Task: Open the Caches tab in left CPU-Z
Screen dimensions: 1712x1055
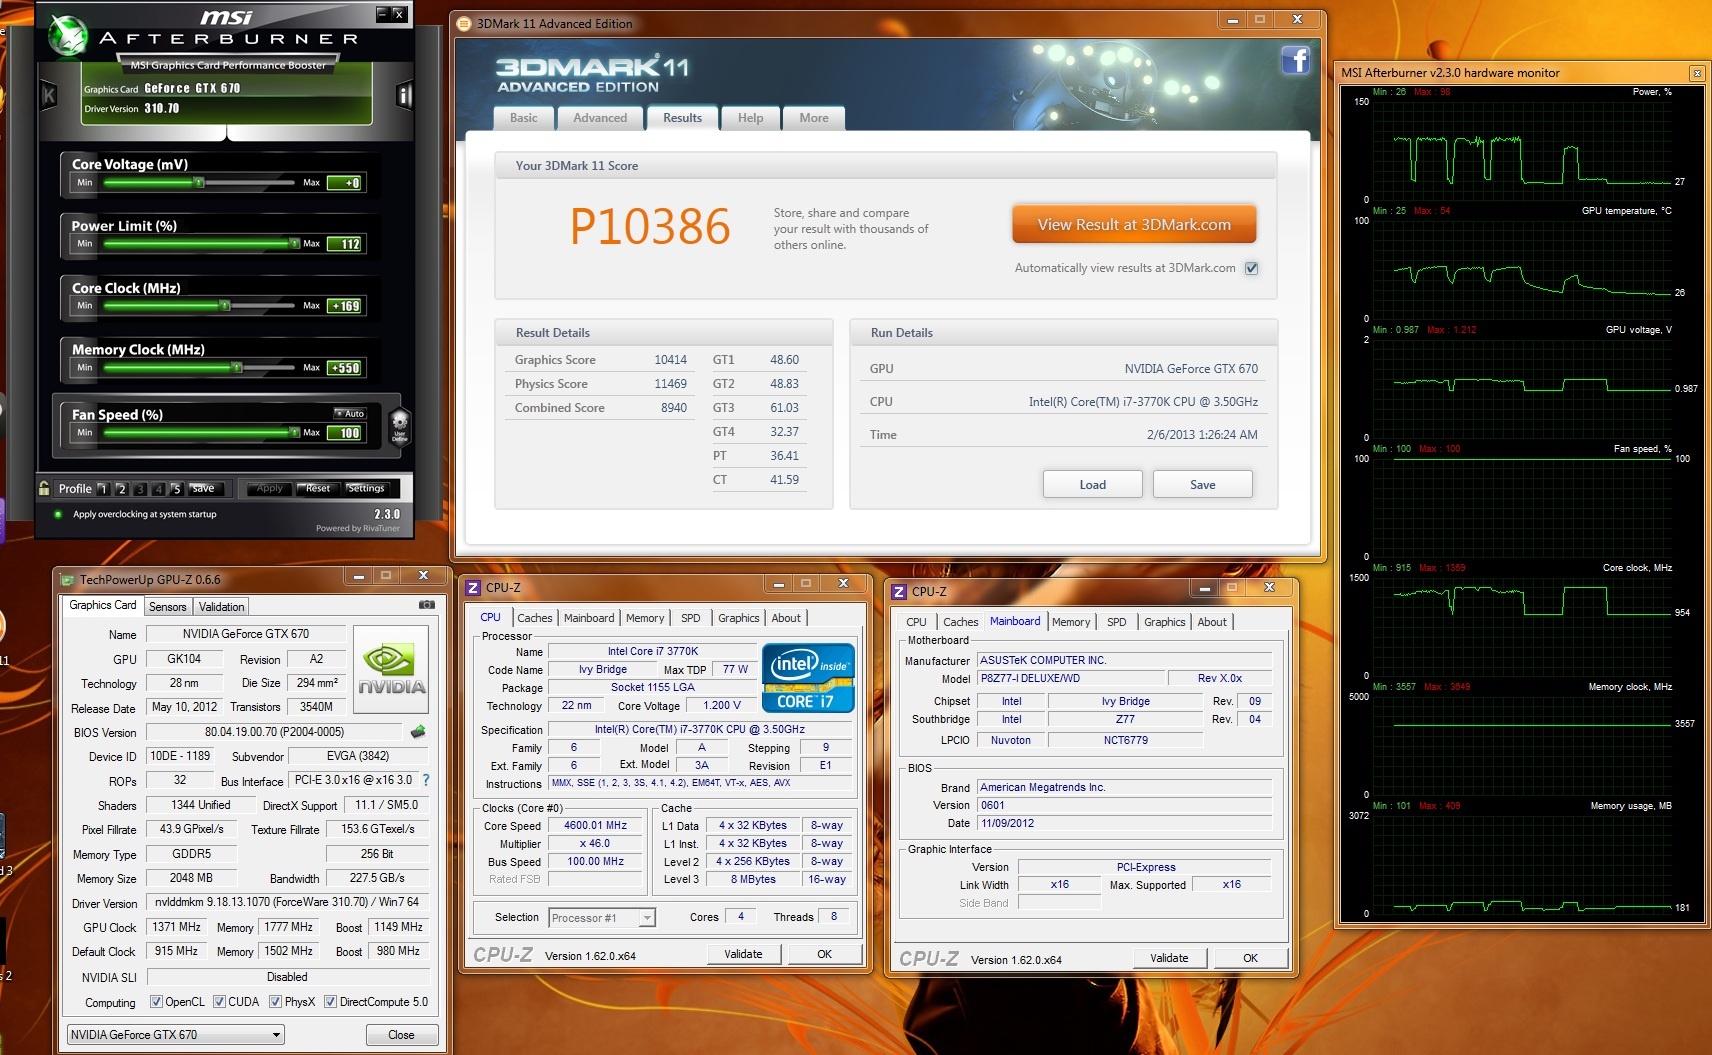Action: 535,618
